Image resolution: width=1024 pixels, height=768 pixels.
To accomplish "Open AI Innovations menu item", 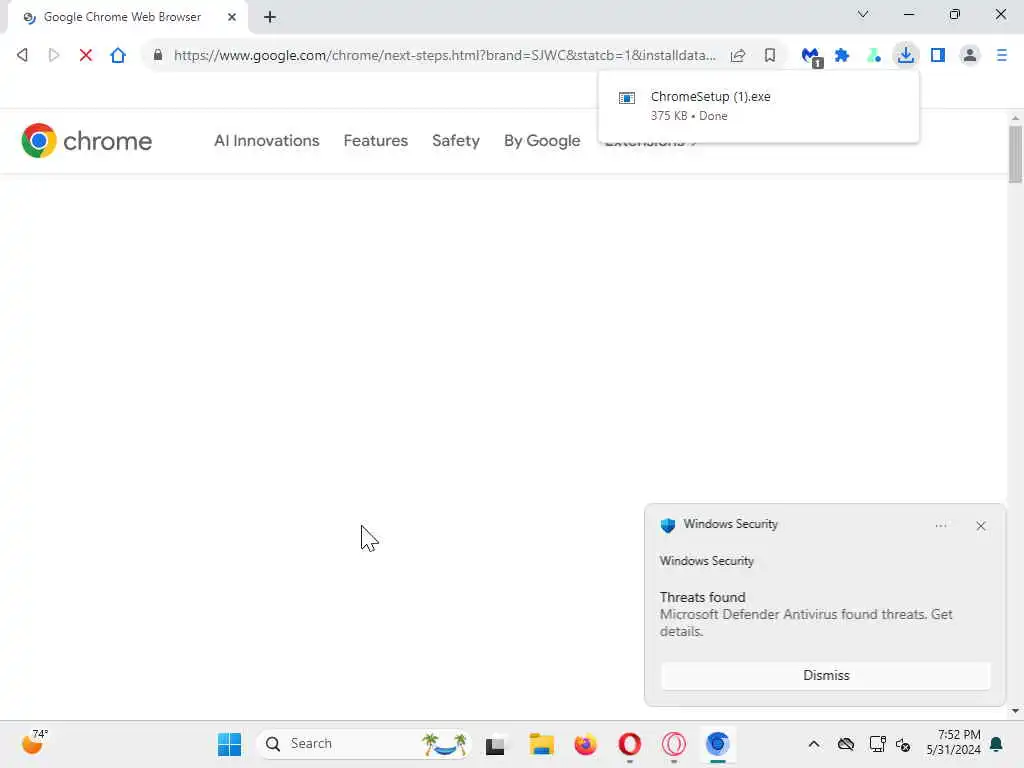I will (266, 140).
